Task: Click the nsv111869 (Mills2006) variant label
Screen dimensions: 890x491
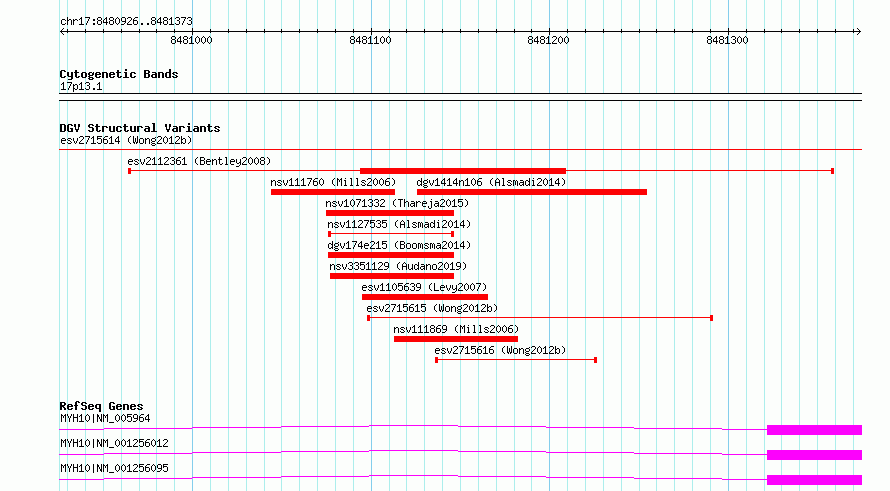Action: coord(456,329)
